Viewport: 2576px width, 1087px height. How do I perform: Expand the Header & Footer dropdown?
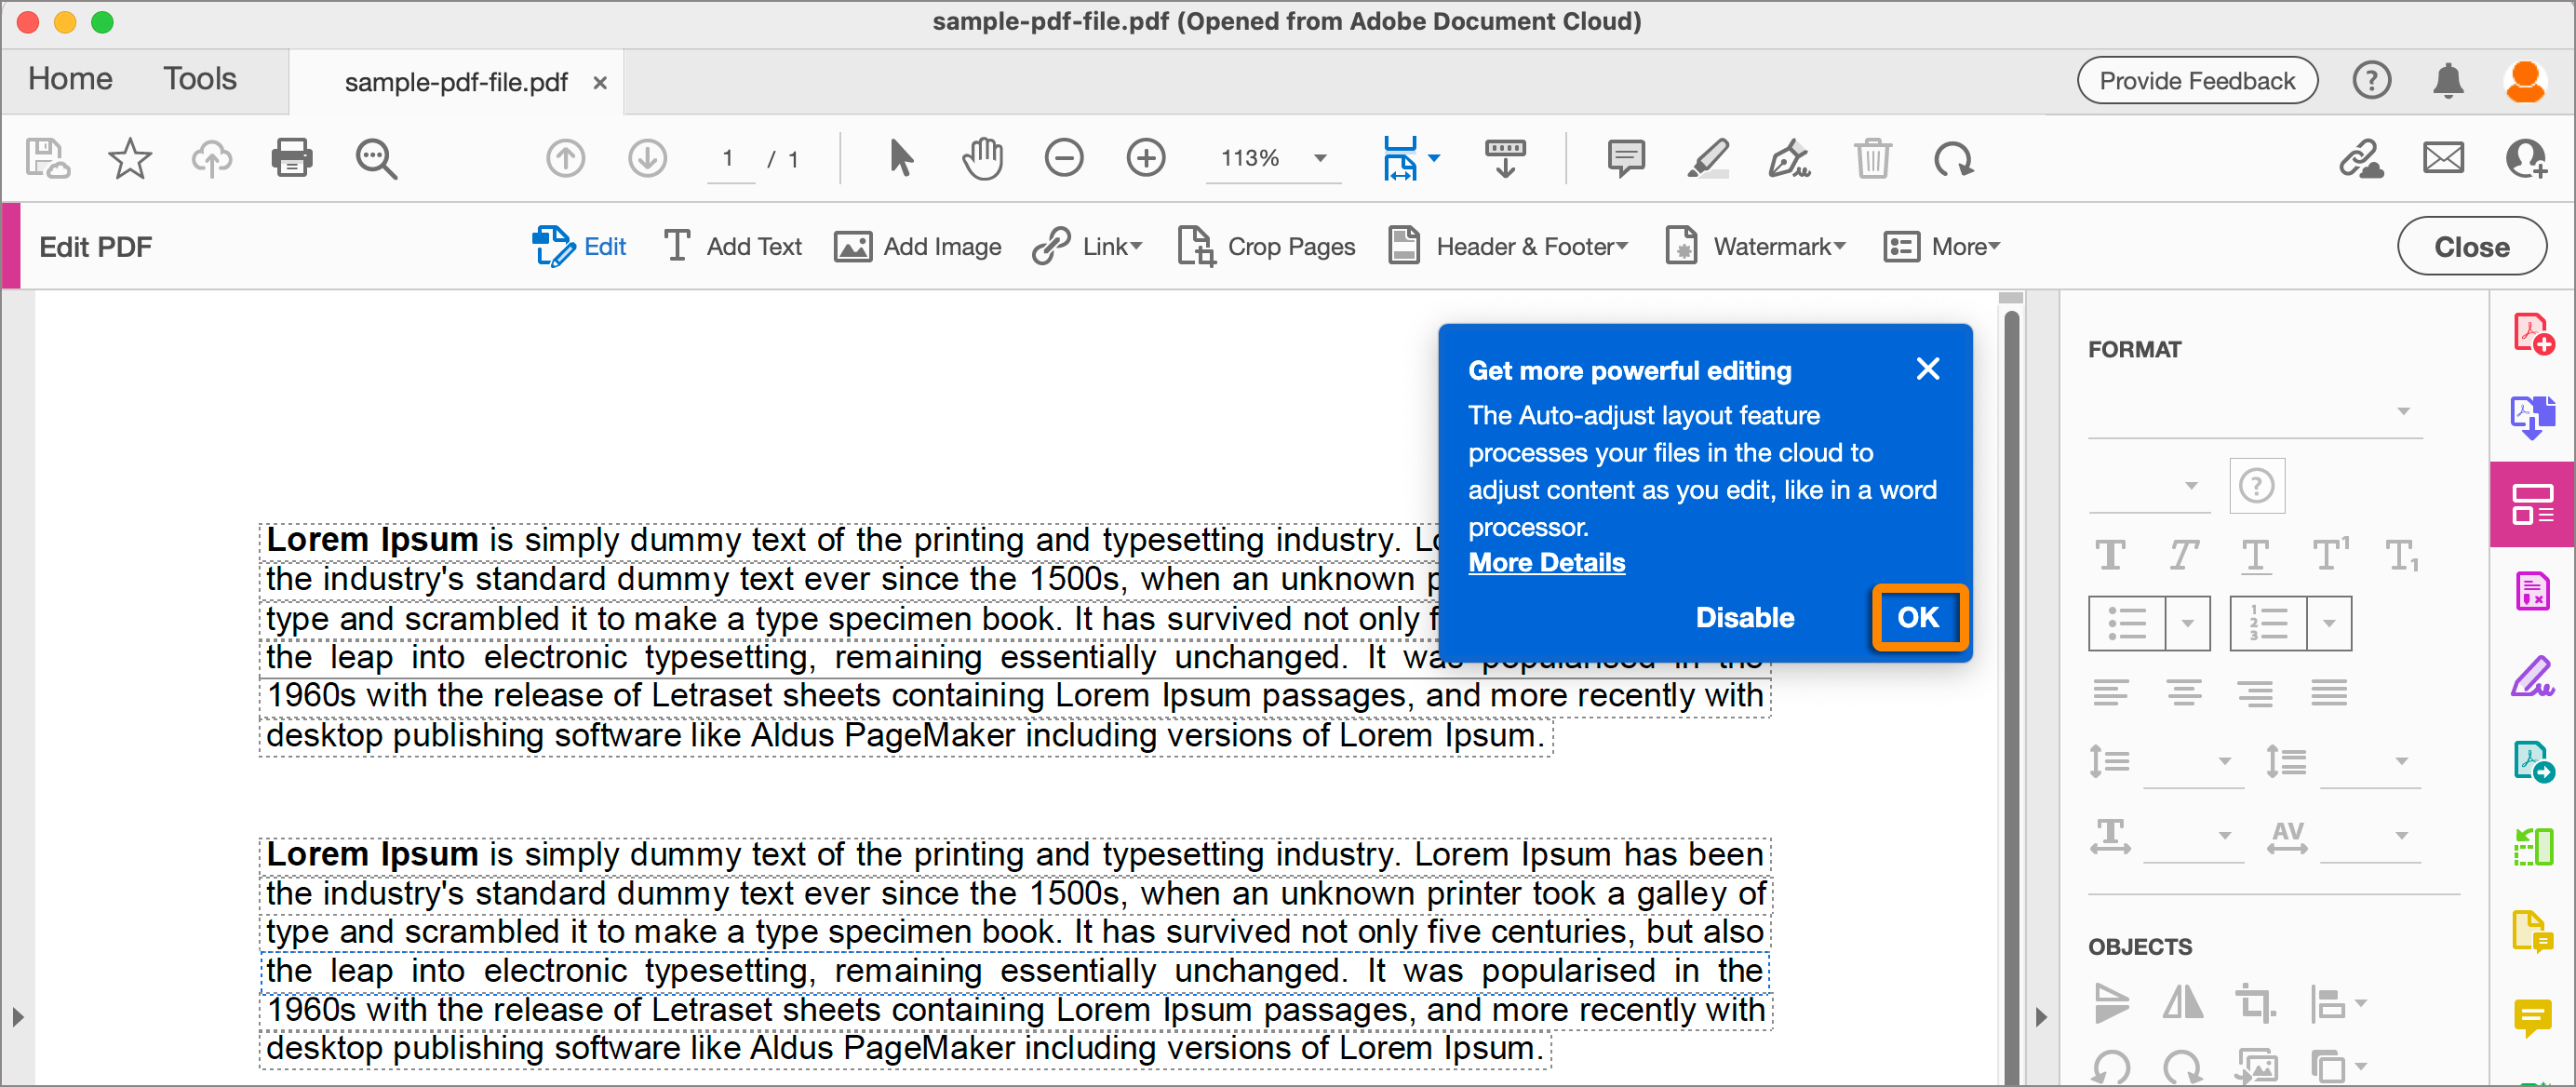[x=1509, y=246]
